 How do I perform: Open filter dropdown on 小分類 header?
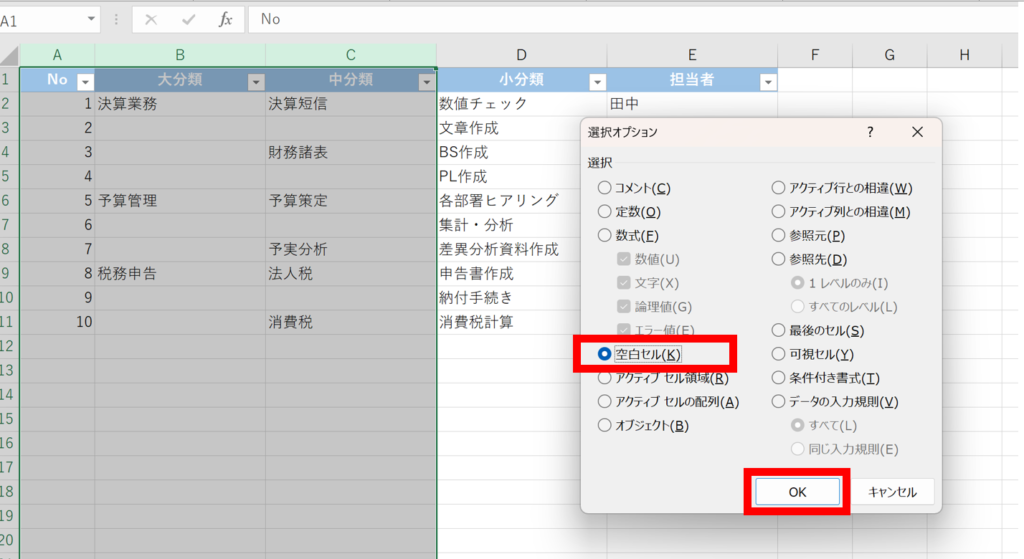click(x=597, y=82)
